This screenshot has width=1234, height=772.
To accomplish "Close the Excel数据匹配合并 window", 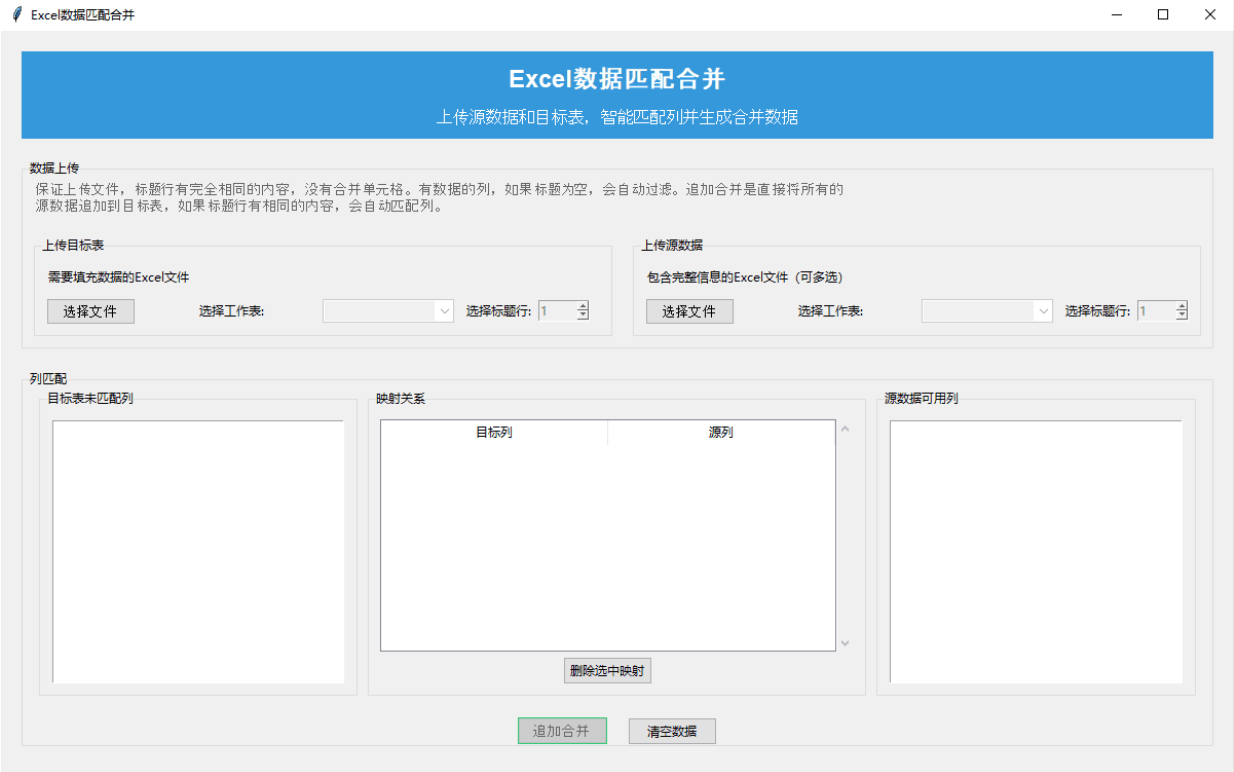I will coord(1210,15).
